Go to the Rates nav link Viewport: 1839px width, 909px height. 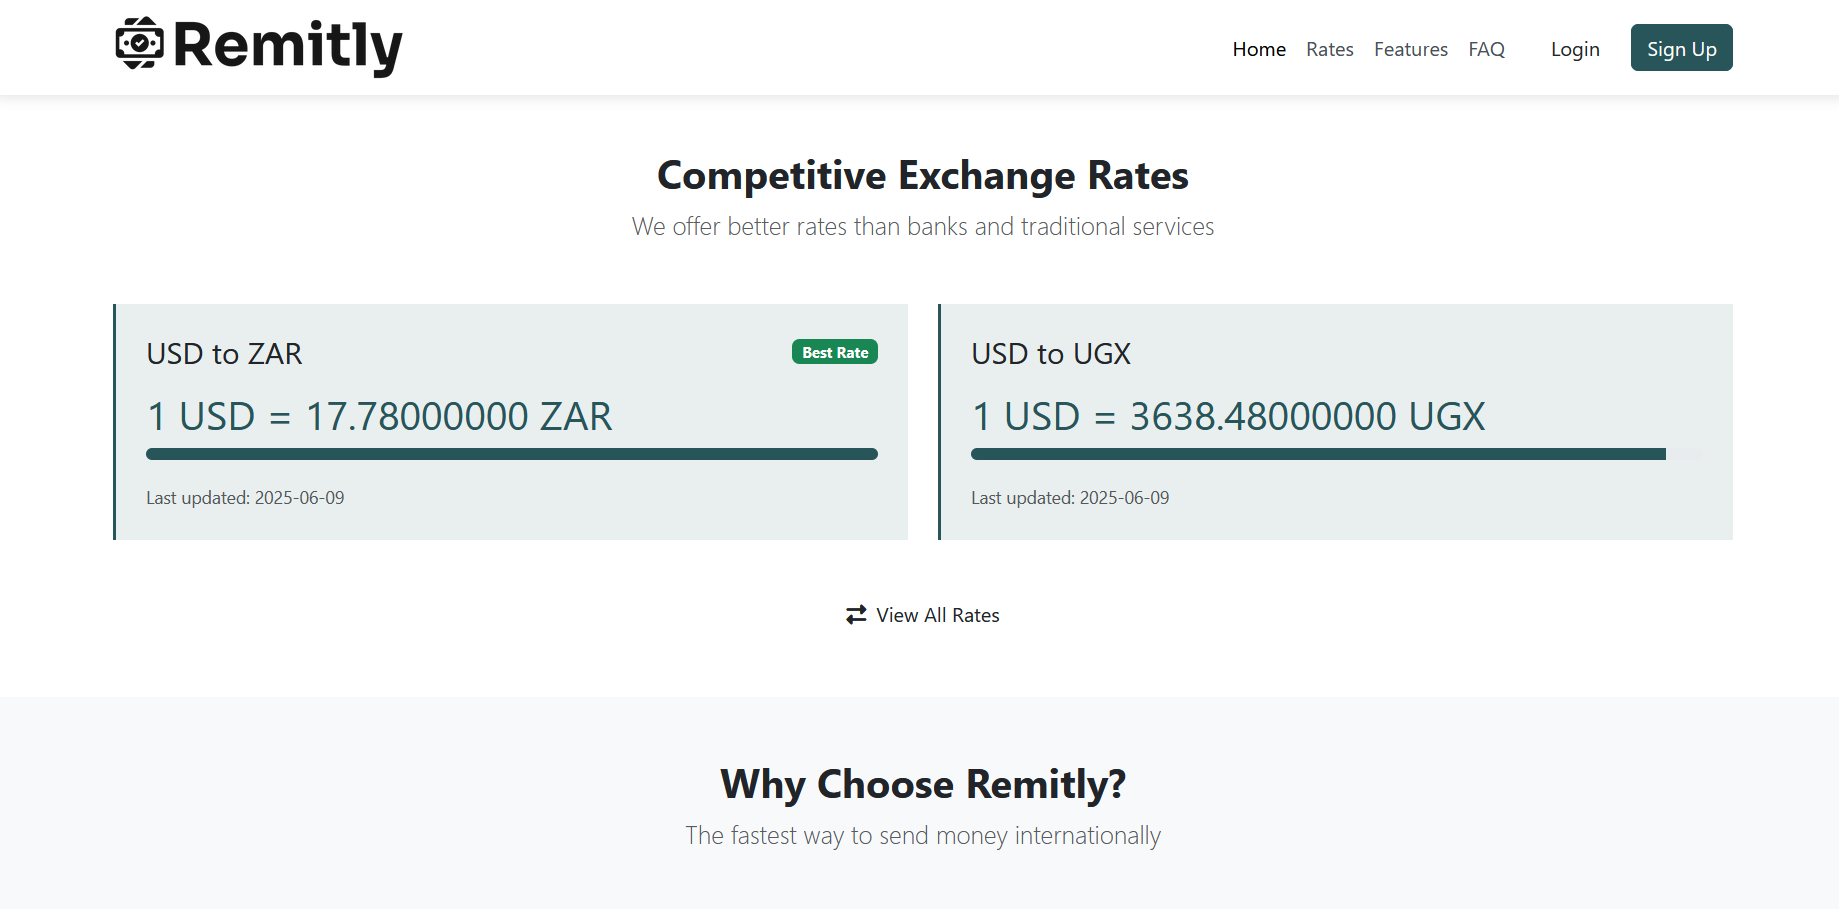point(1330,49)
